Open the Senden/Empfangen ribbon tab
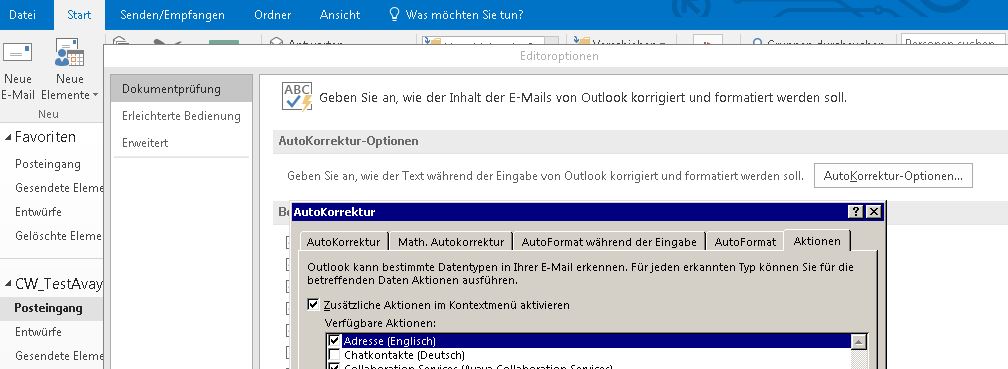Image resolution: width=1008 pixels, height=369 pixels. (x=172, y=14)
